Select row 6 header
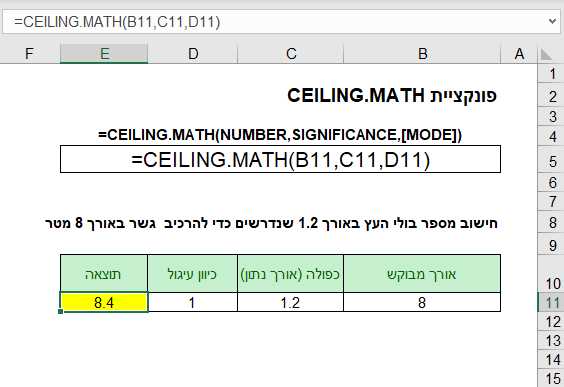 tap(552, 182)
